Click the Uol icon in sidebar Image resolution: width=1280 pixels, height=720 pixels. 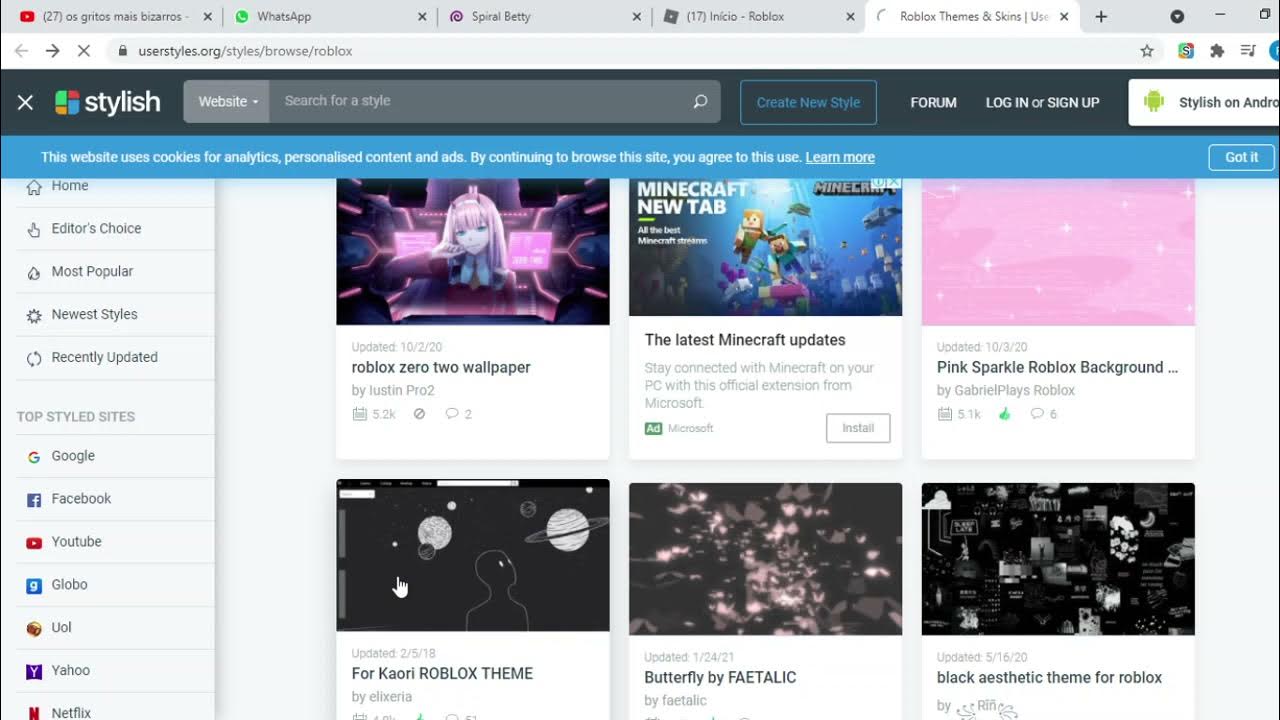pyautogui.click(x=34, y=629)
